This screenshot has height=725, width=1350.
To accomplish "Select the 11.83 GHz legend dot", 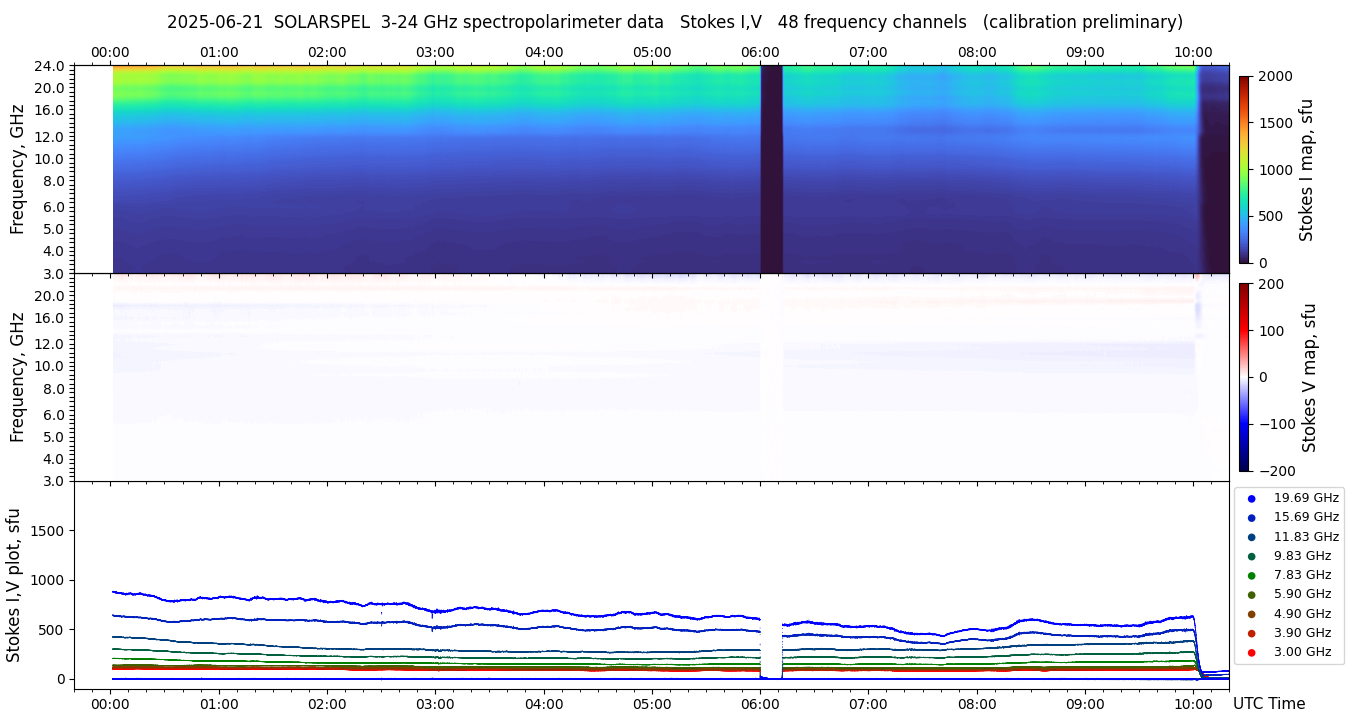I will point(1251,537).
